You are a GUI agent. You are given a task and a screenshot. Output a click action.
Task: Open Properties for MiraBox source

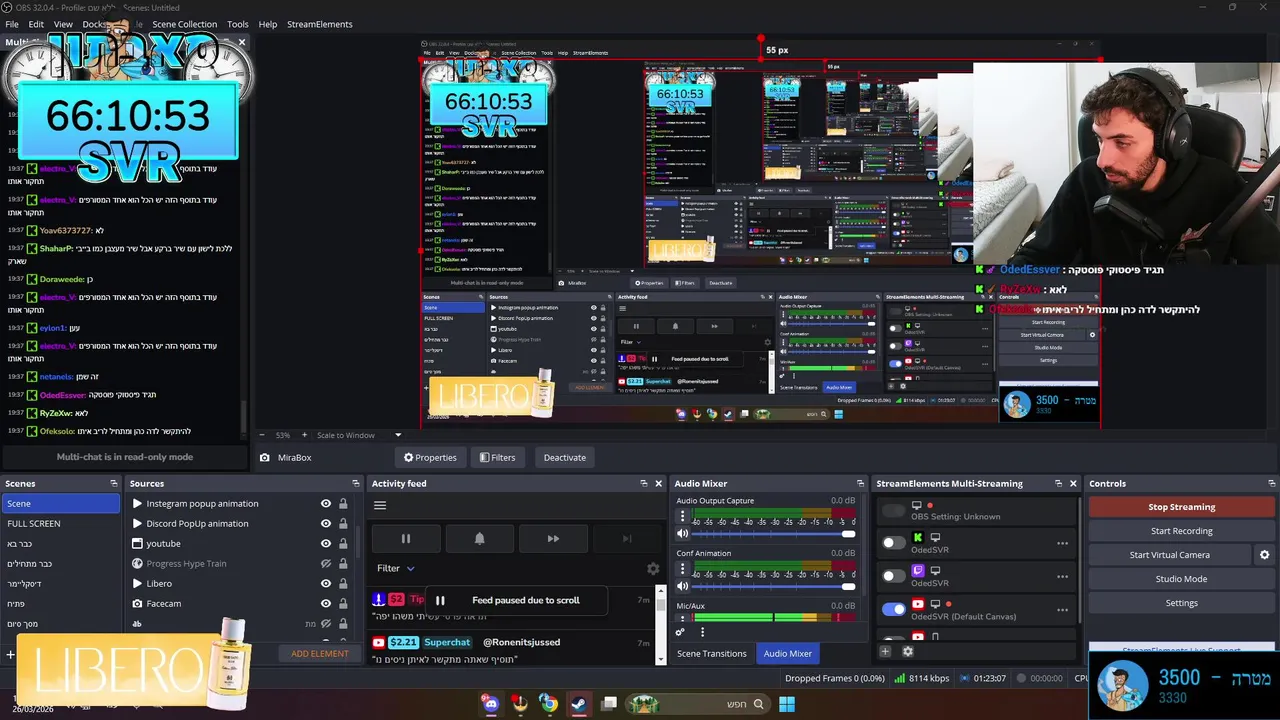tap(430, 458)
